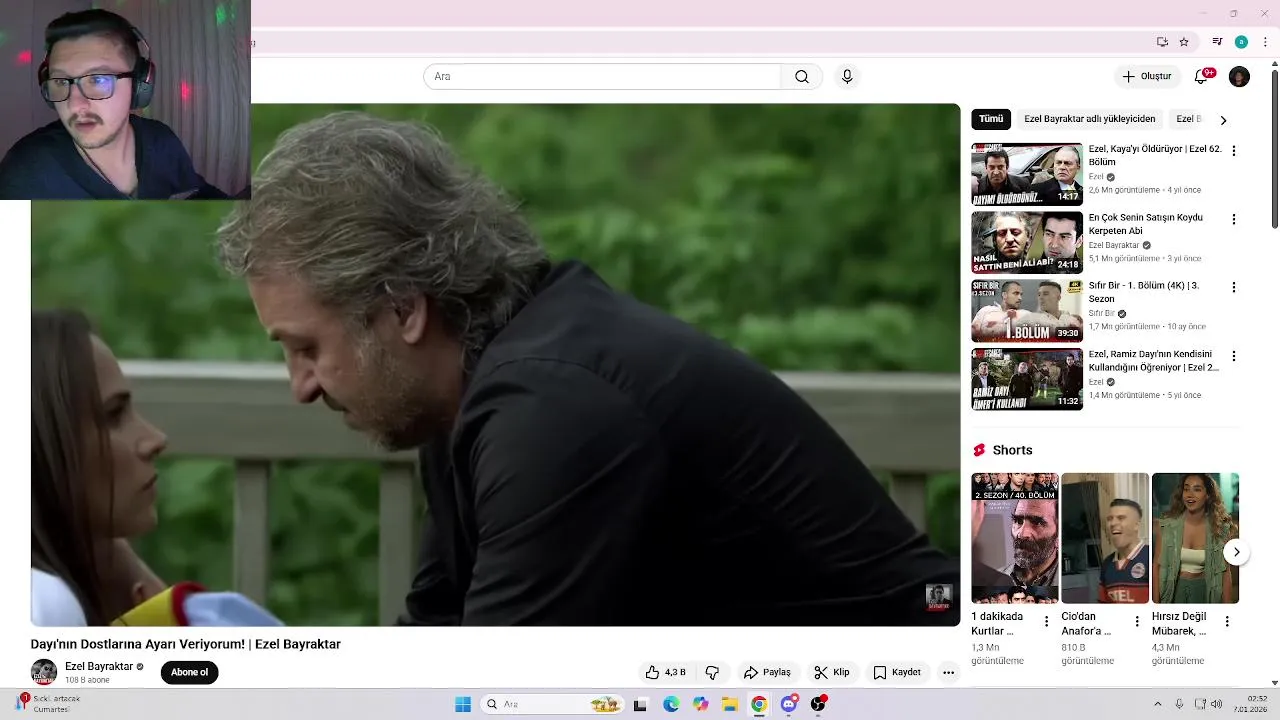
Task: Open the Windows Start menu
Action: pos(463,704)
